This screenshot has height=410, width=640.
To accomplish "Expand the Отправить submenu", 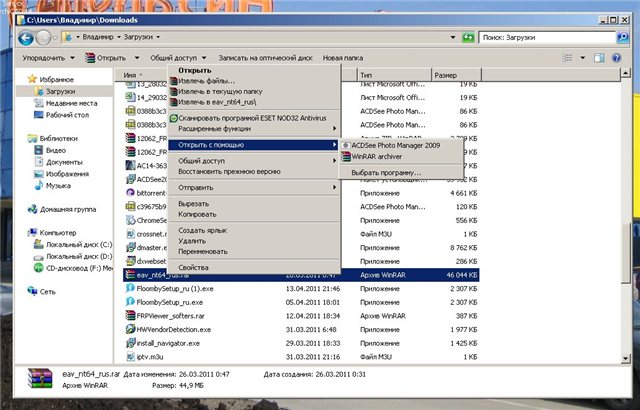I will tap(254, 188).
